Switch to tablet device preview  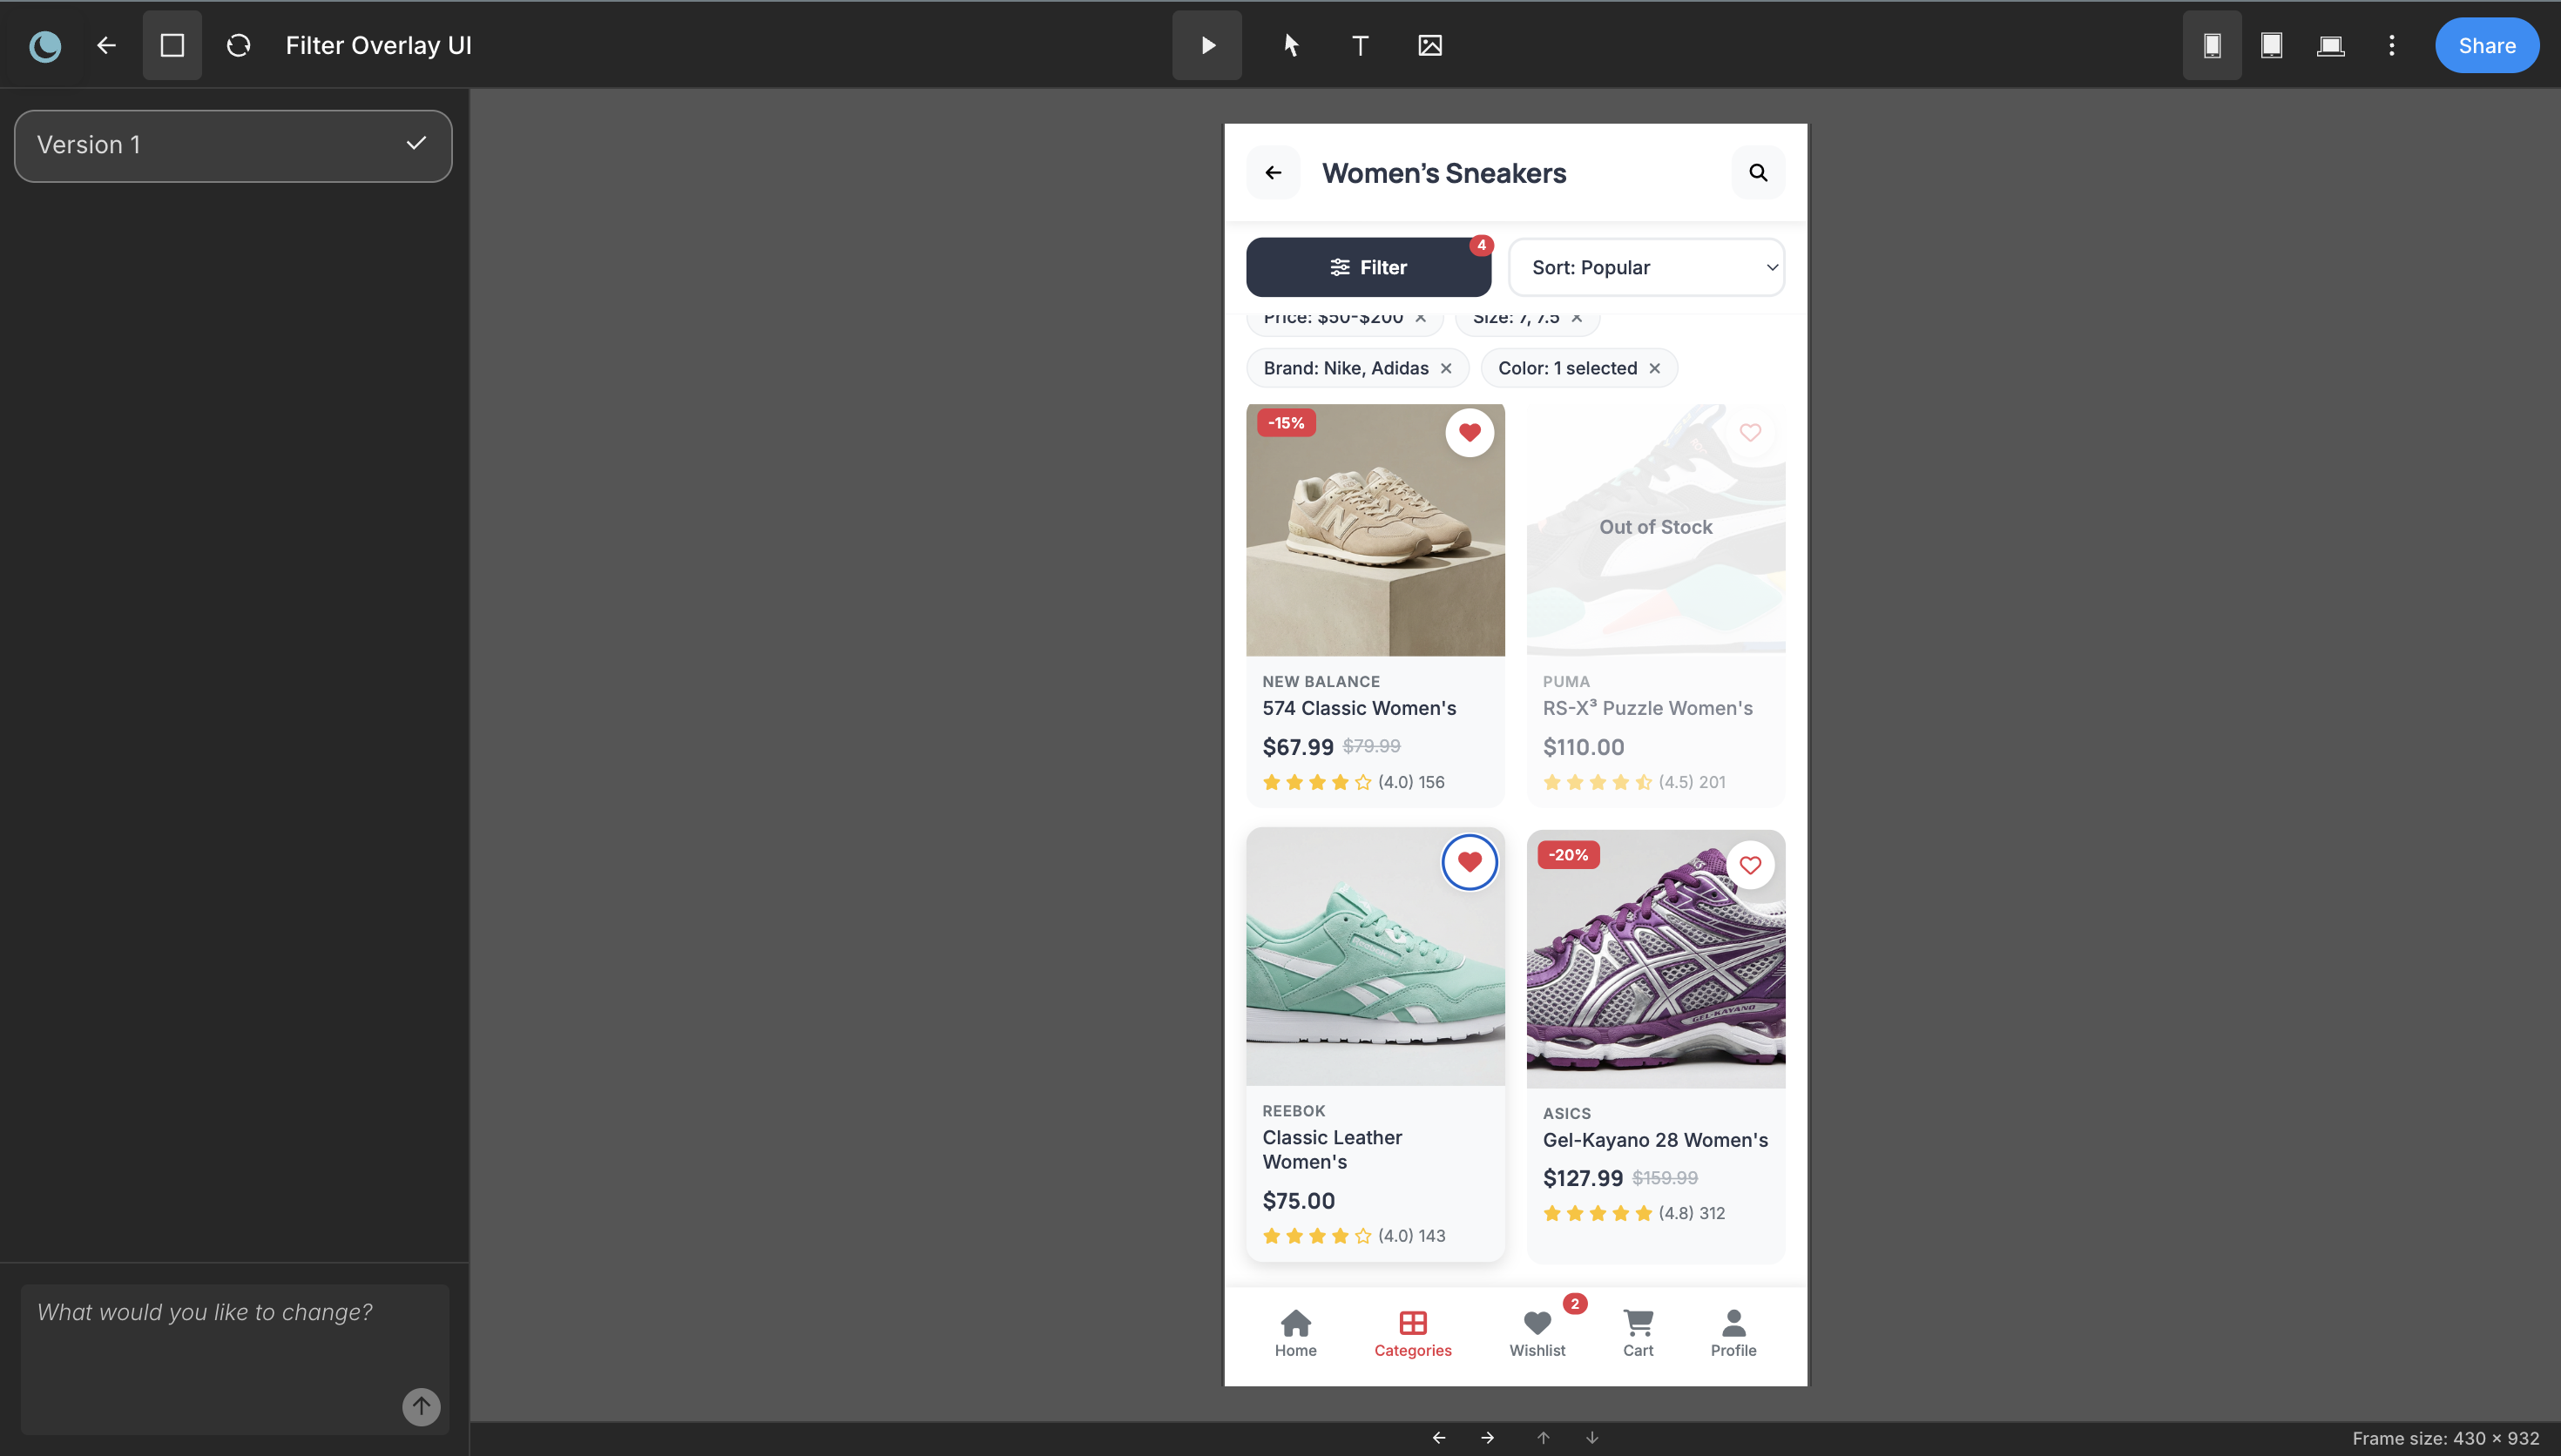[2271, 45]
